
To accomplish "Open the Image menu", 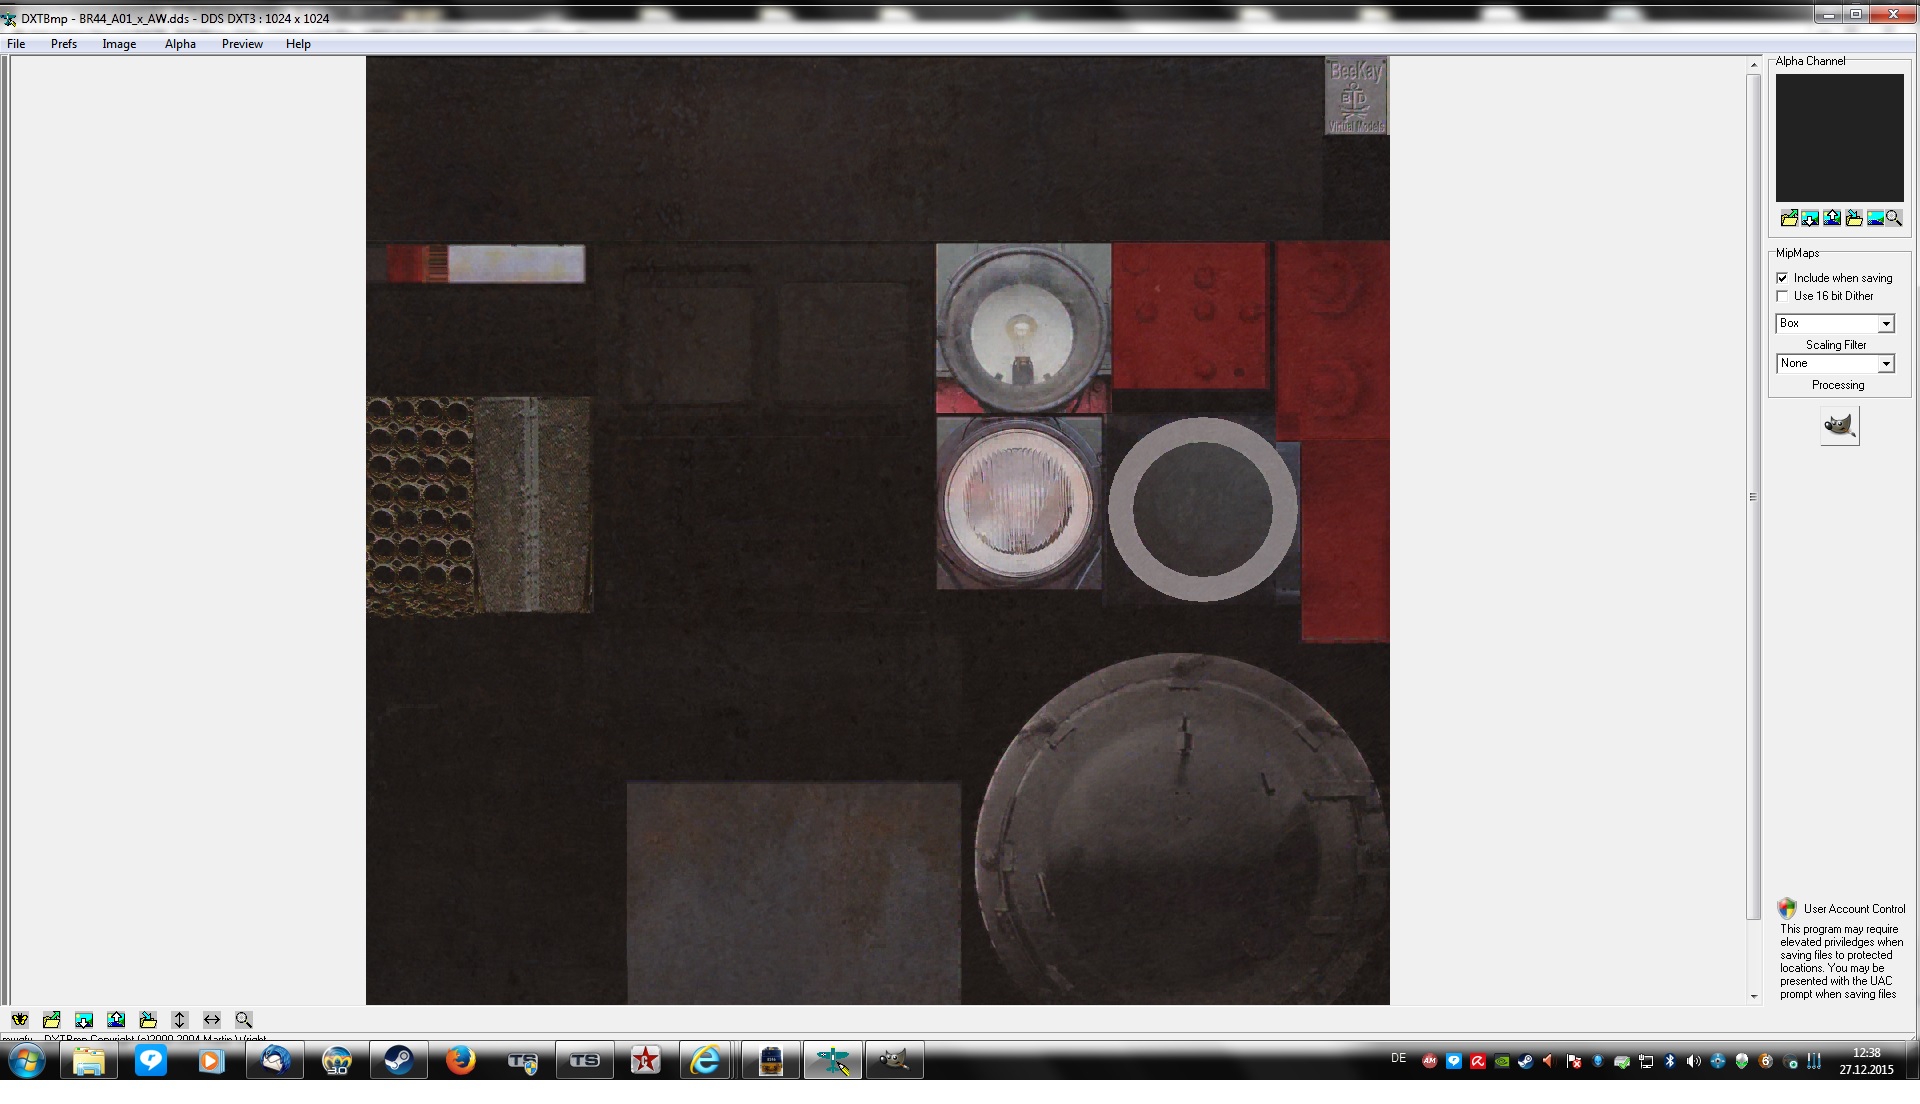I will coord(119,44).
